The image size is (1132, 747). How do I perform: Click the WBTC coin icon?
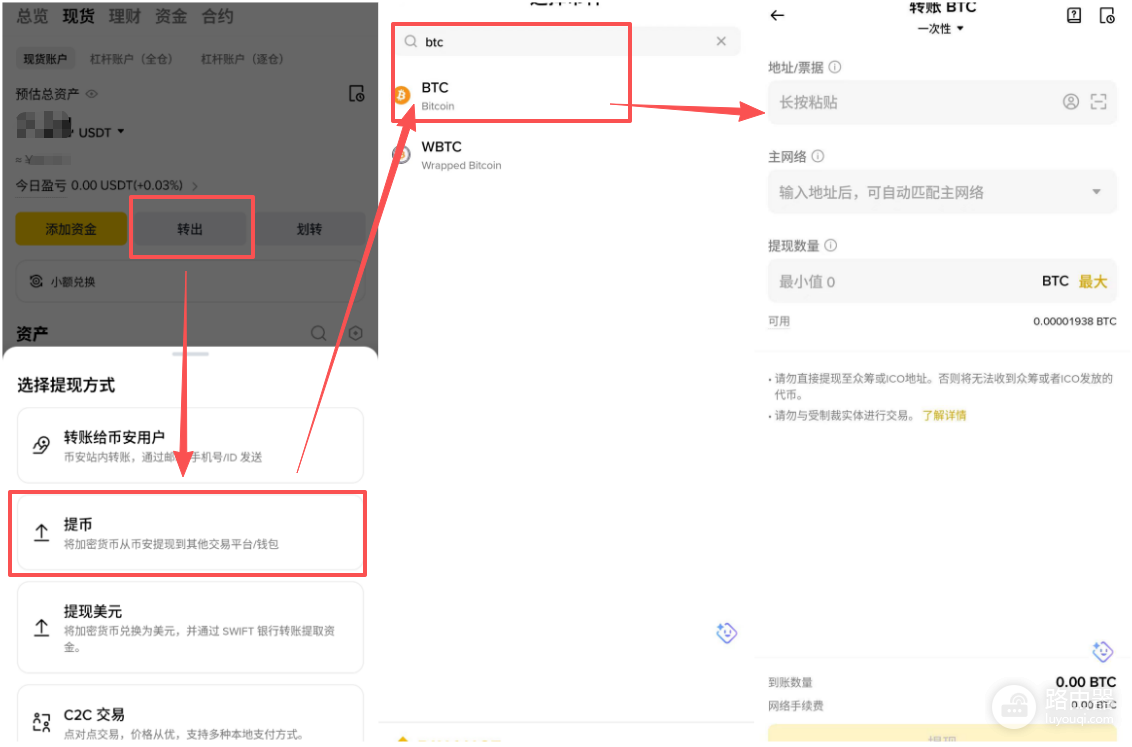click(x=401, y=154)
